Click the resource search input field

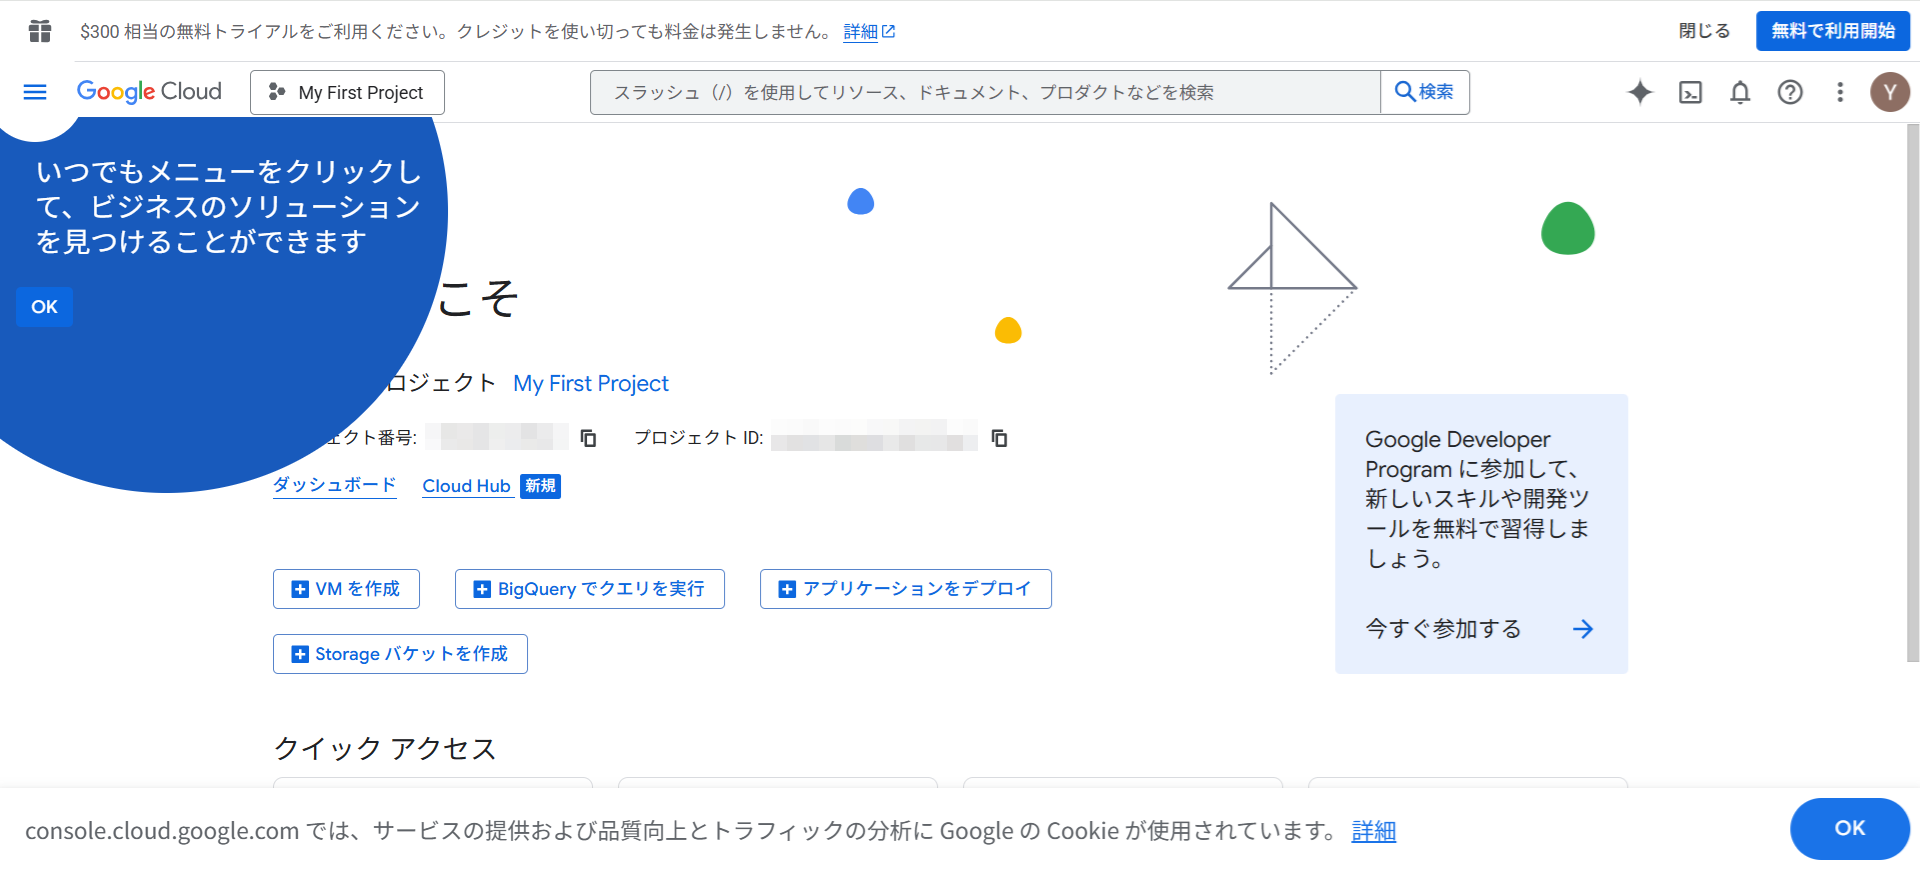click(x=985, y=92)
